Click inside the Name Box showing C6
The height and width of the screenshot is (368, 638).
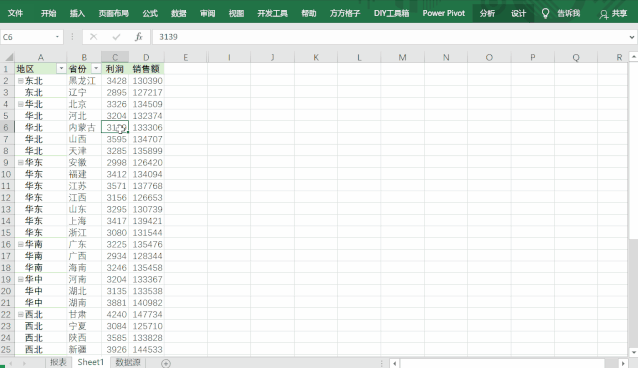[x=27, y=37]
